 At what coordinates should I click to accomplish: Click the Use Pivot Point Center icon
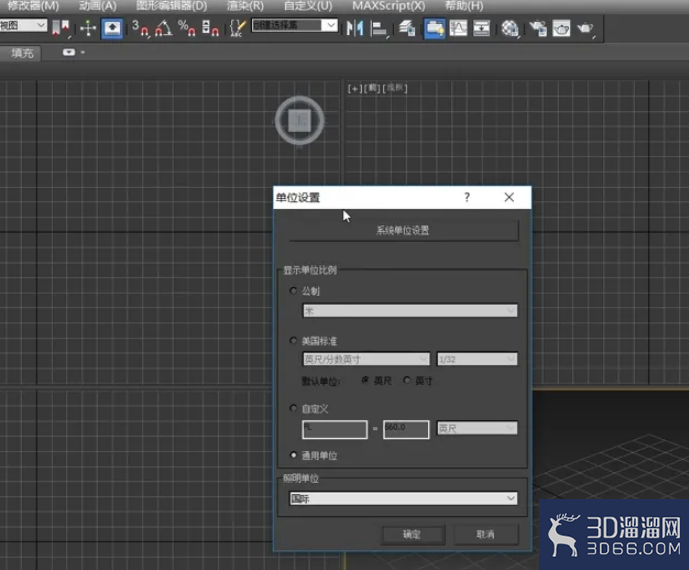(61, 28)
